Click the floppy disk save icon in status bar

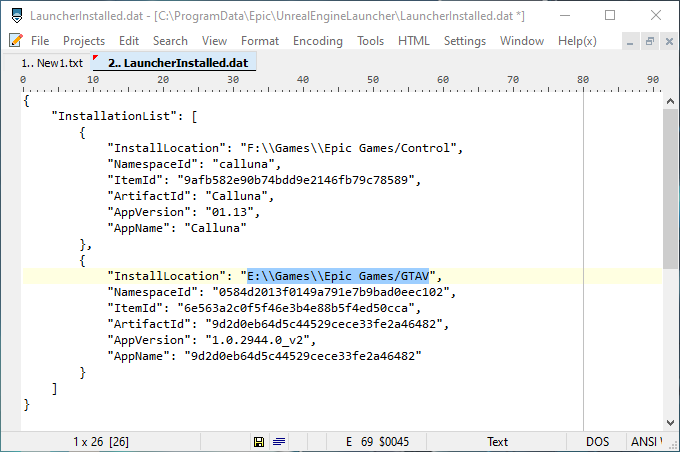(x=259, y=442)
